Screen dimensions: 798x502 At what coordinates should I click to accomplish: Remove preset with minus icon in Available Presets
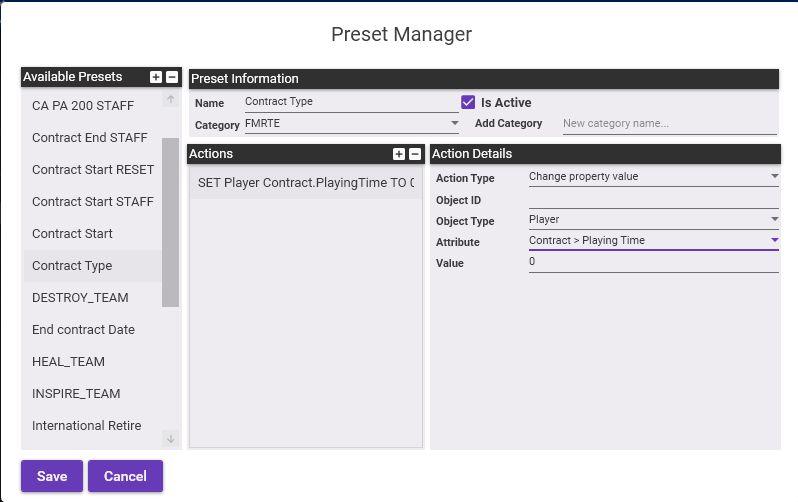[x=172, y=77]
